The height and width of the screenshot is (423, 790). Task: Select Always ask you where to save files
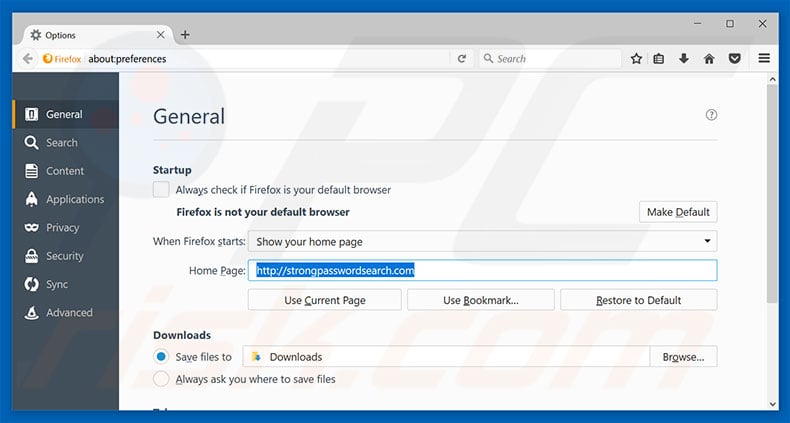(x=161, y=379)
